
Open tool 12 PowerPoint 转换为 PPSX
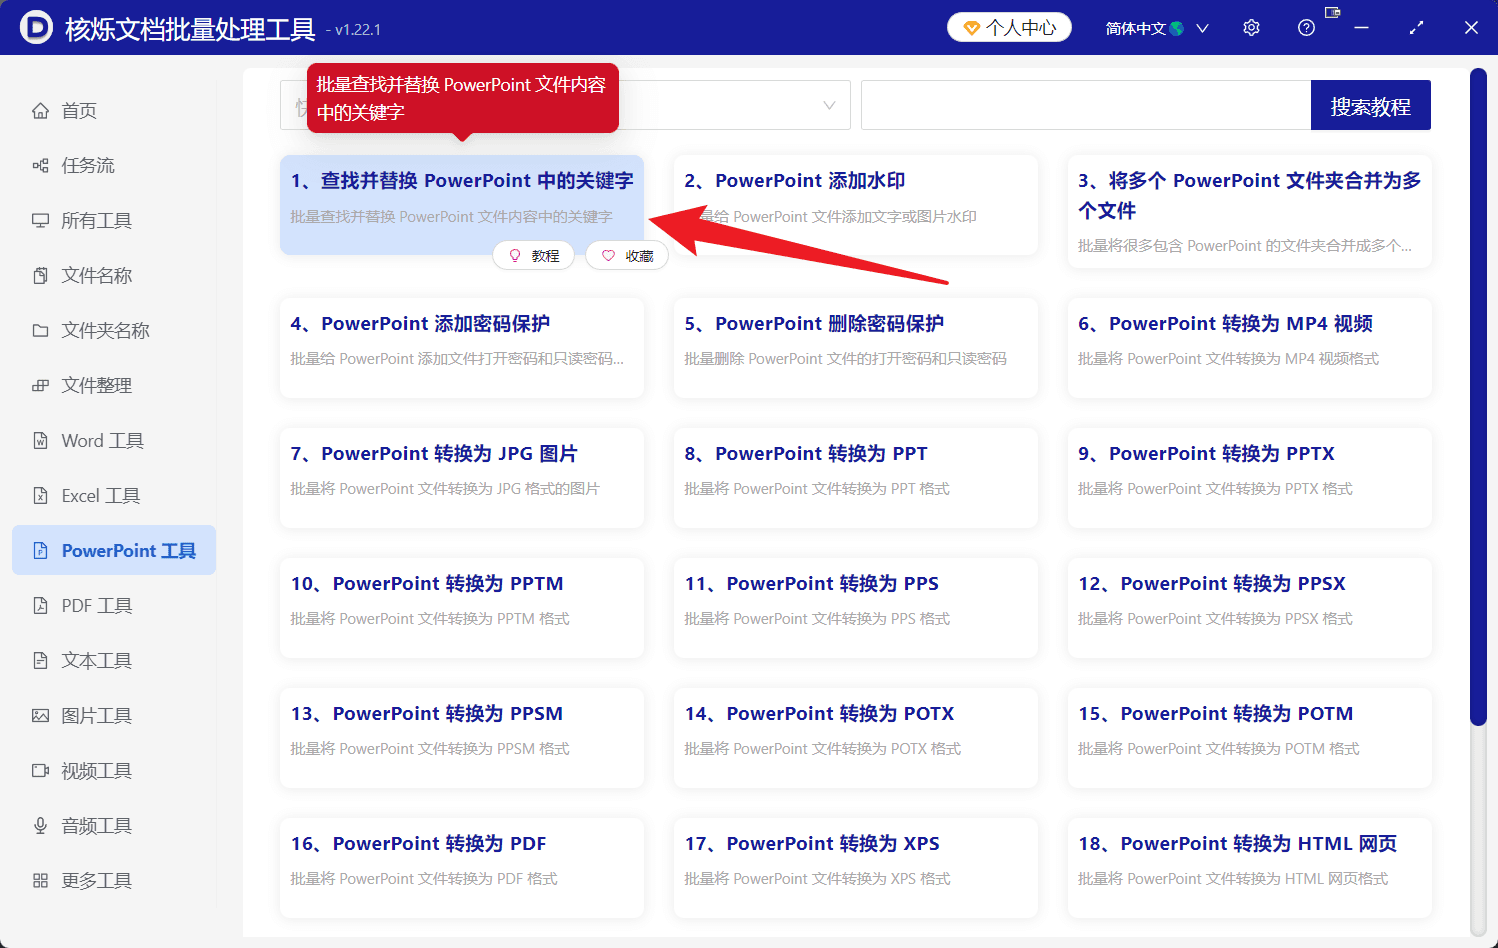click(x=1250, y=608)
